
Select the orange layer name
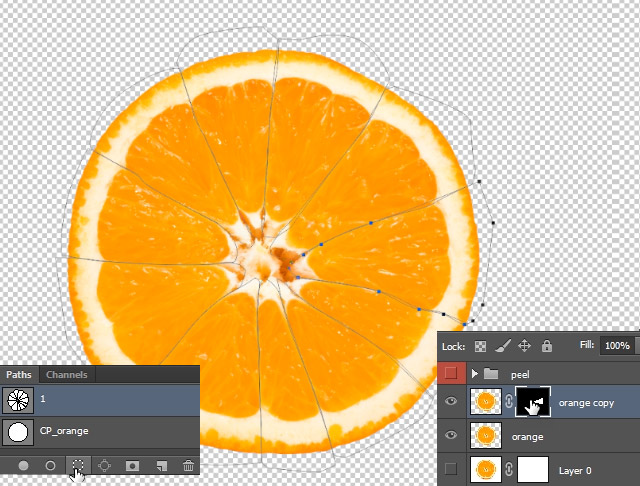tap(527, 437)
